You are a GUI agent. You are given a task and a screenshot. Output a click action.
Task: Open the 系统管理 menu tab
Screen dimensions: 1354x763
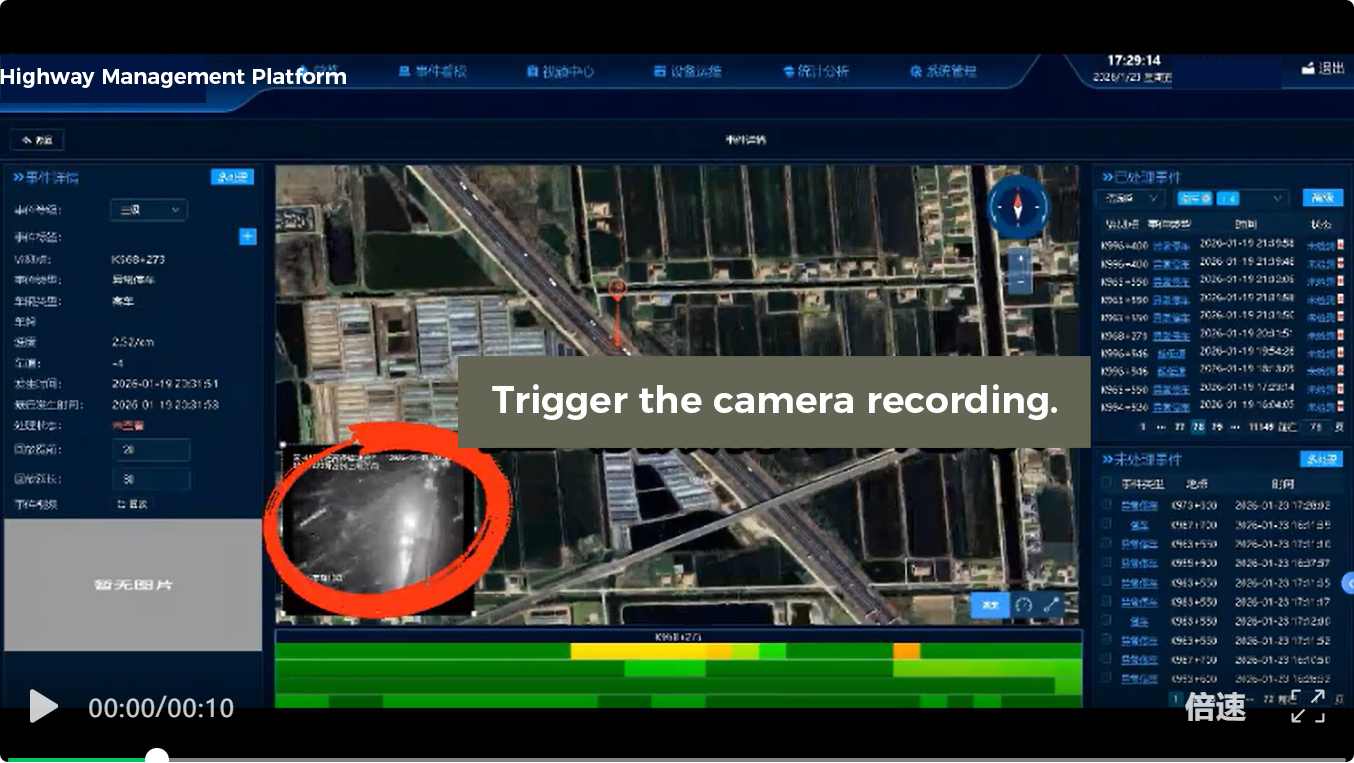(x=943, y=72)
